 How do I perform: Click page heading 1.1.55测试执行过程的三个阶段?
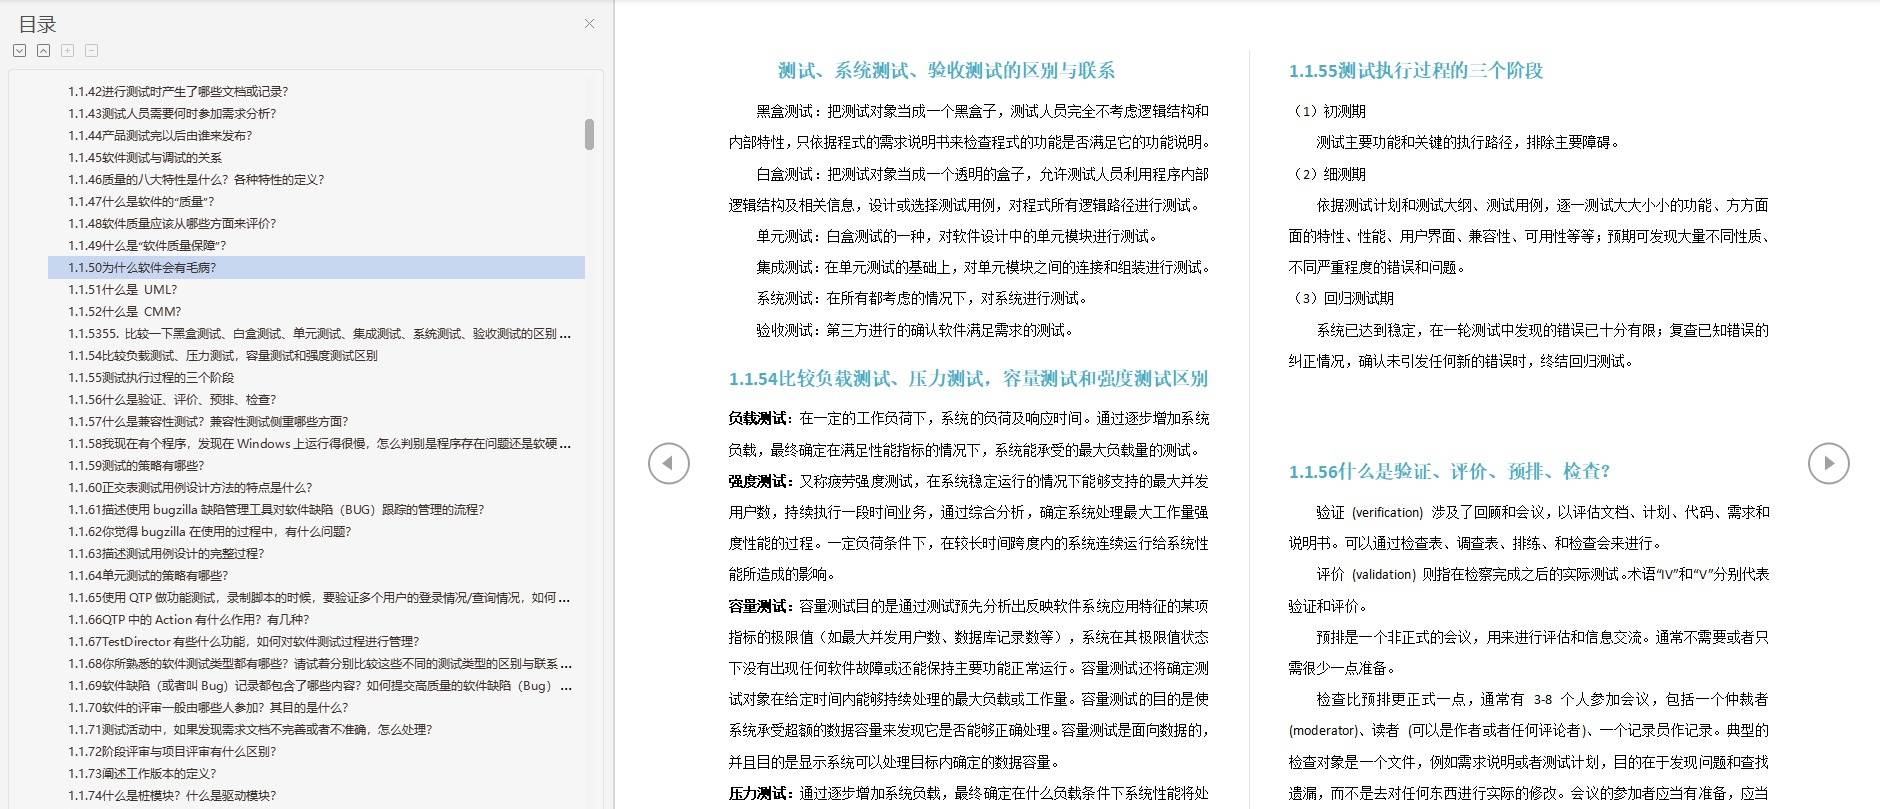click(1415, 70)
